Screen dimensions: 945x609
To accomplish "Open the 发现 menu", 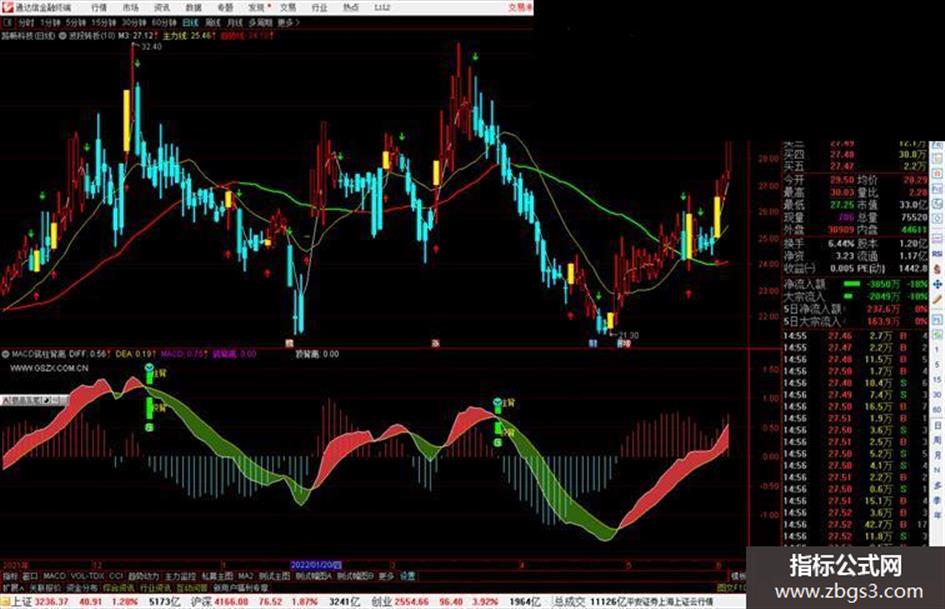I will pos(257,8).
